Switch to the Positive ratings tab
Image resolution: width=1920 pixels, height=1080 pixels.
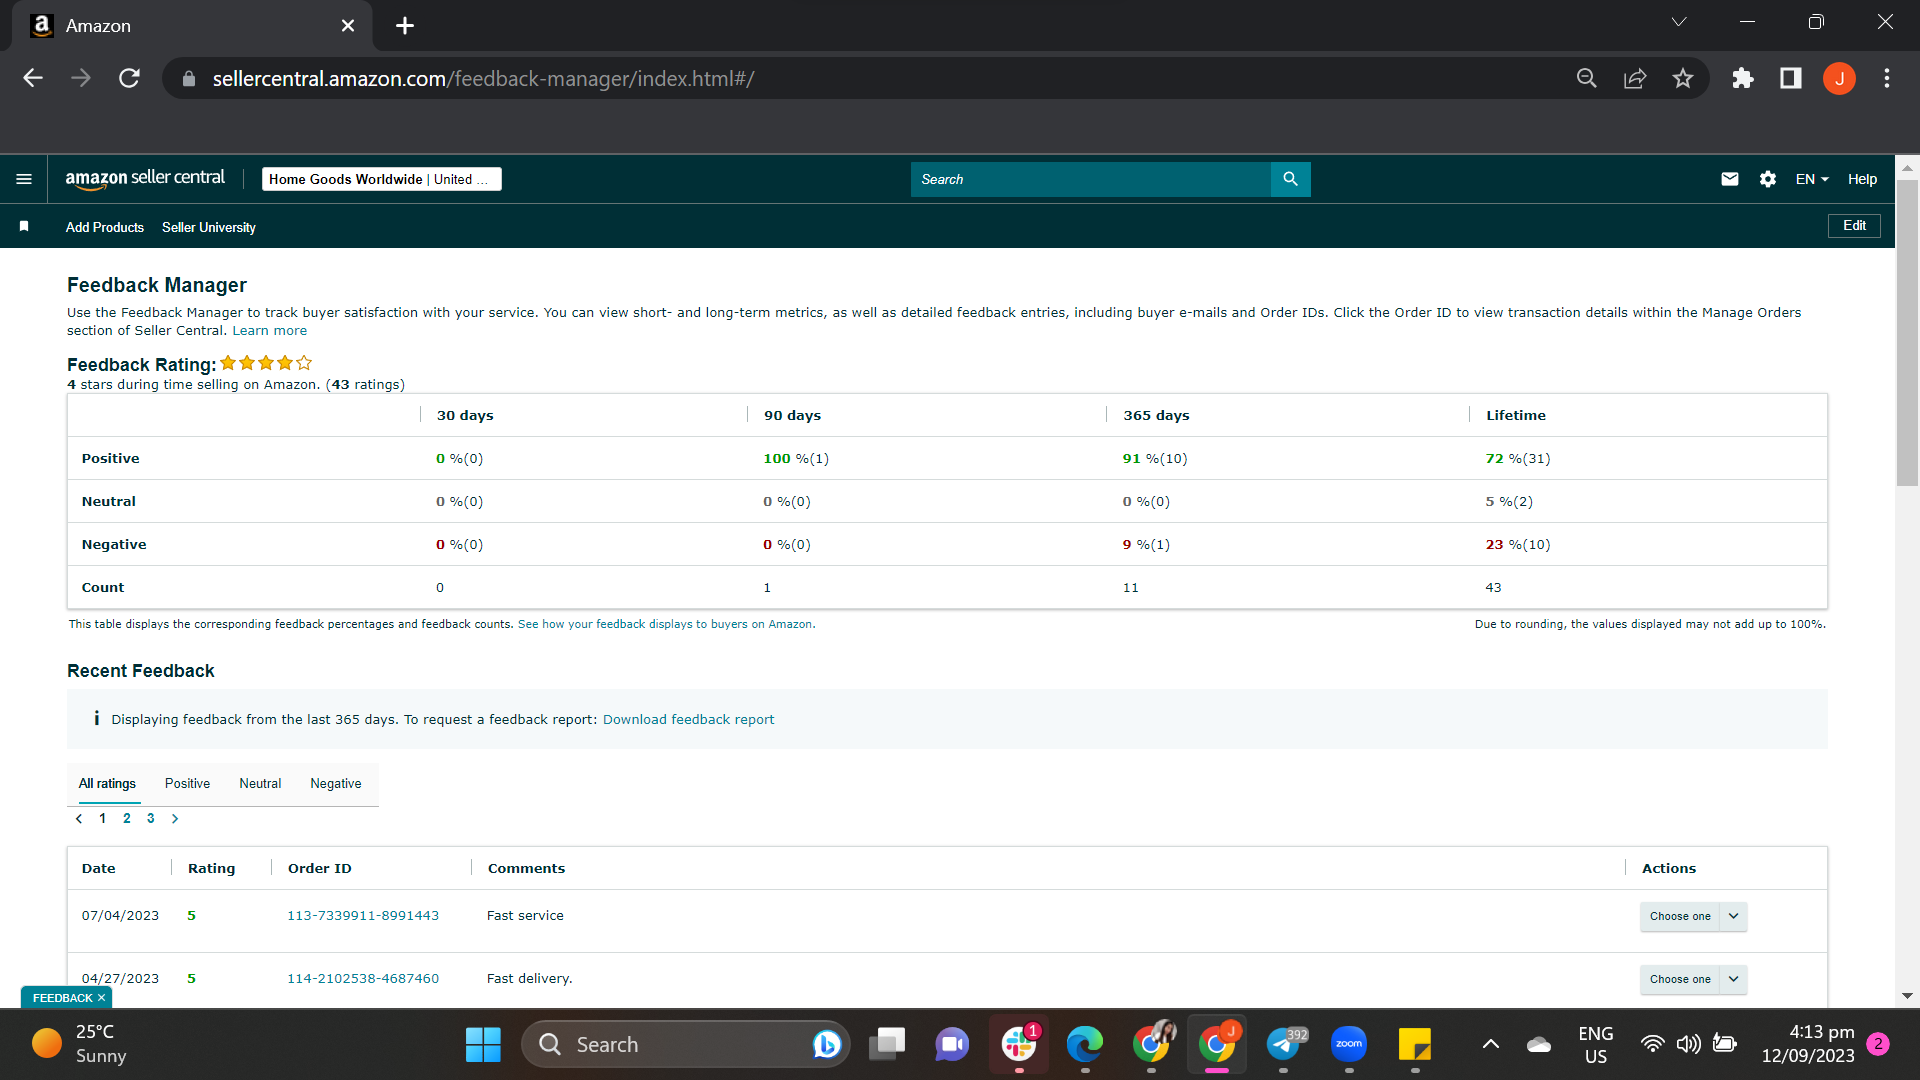pos(187,783)
